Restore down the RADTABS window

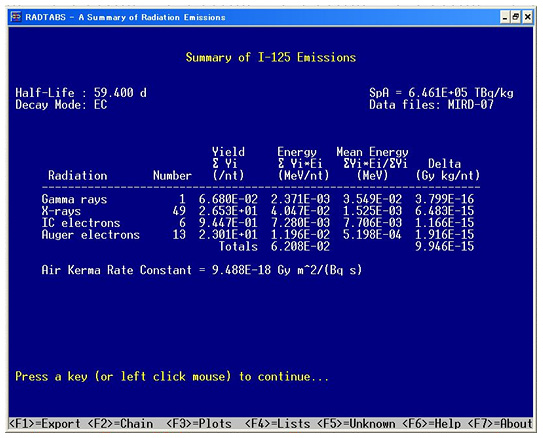point(516,17)
